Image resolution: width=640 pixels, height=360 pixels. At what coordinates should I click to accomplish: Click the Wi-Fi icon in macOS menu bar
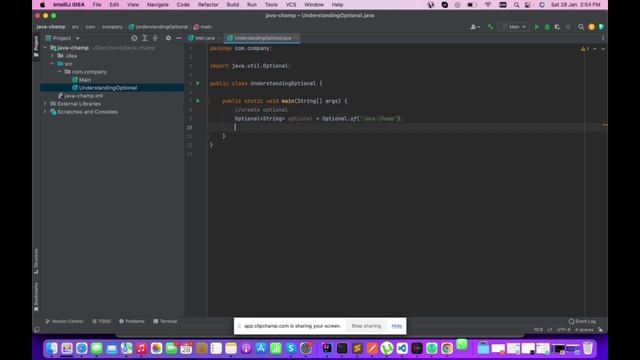coord(488,4)
